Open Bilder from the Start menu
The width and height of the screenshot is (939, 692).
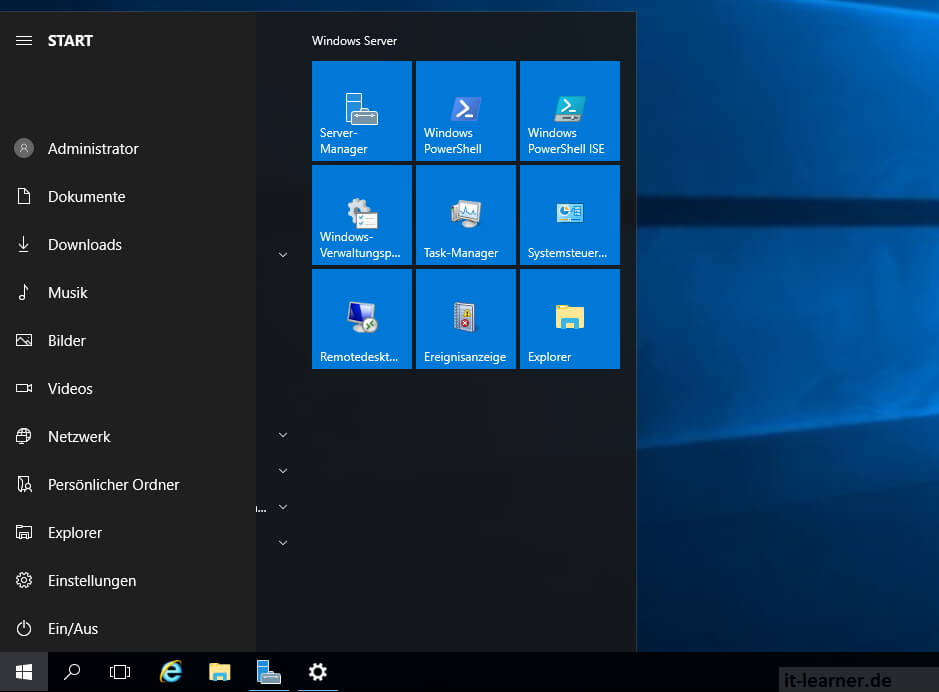128,341
